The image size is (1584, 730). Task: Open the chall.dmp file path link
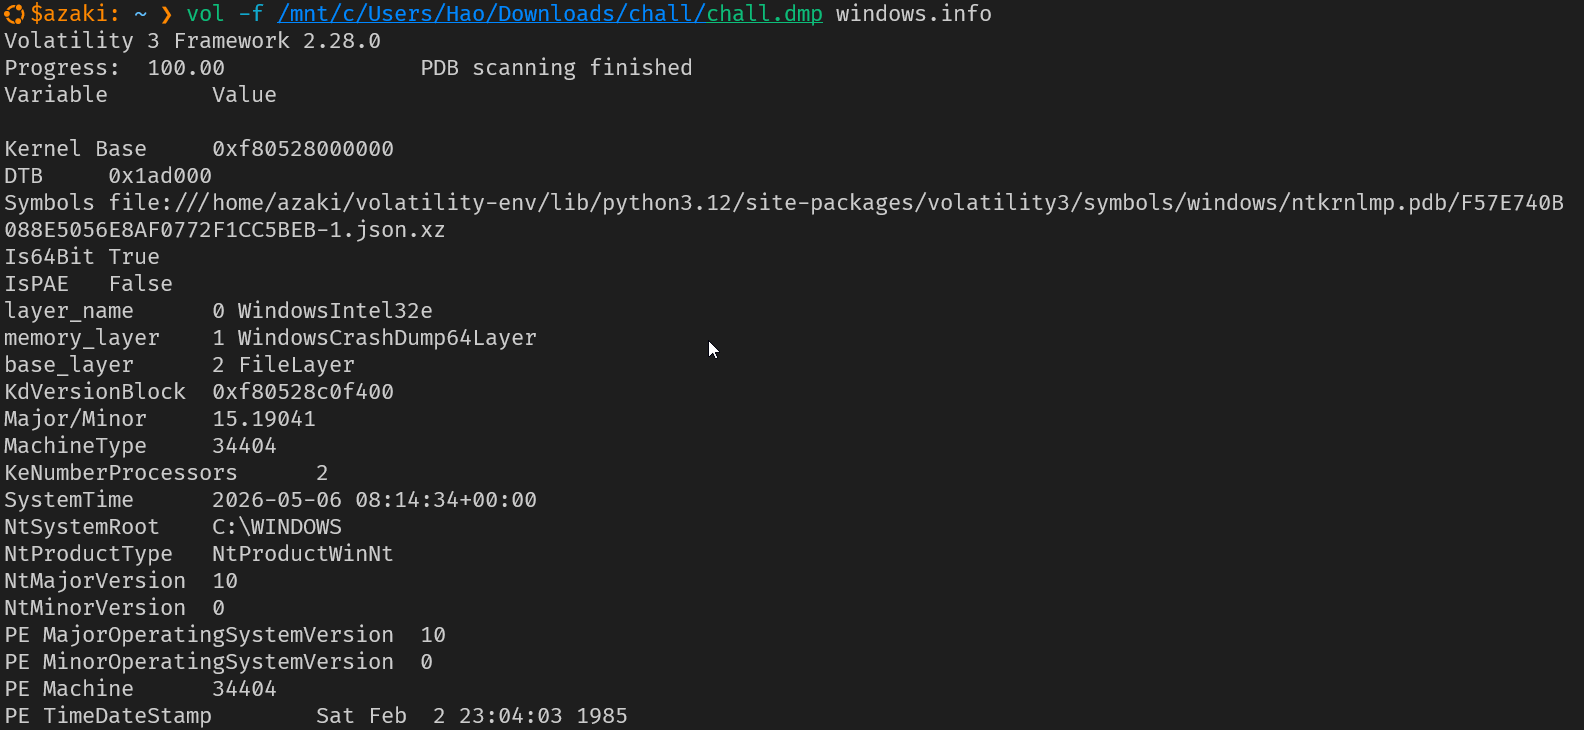(x=550, y=14)
